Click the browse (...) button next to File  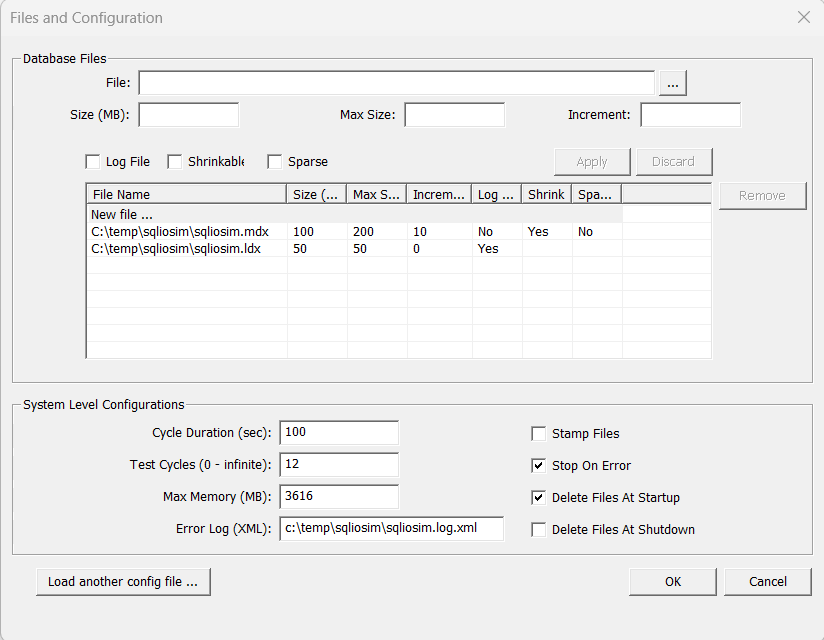pyautogui.click(x=673, y=83)
